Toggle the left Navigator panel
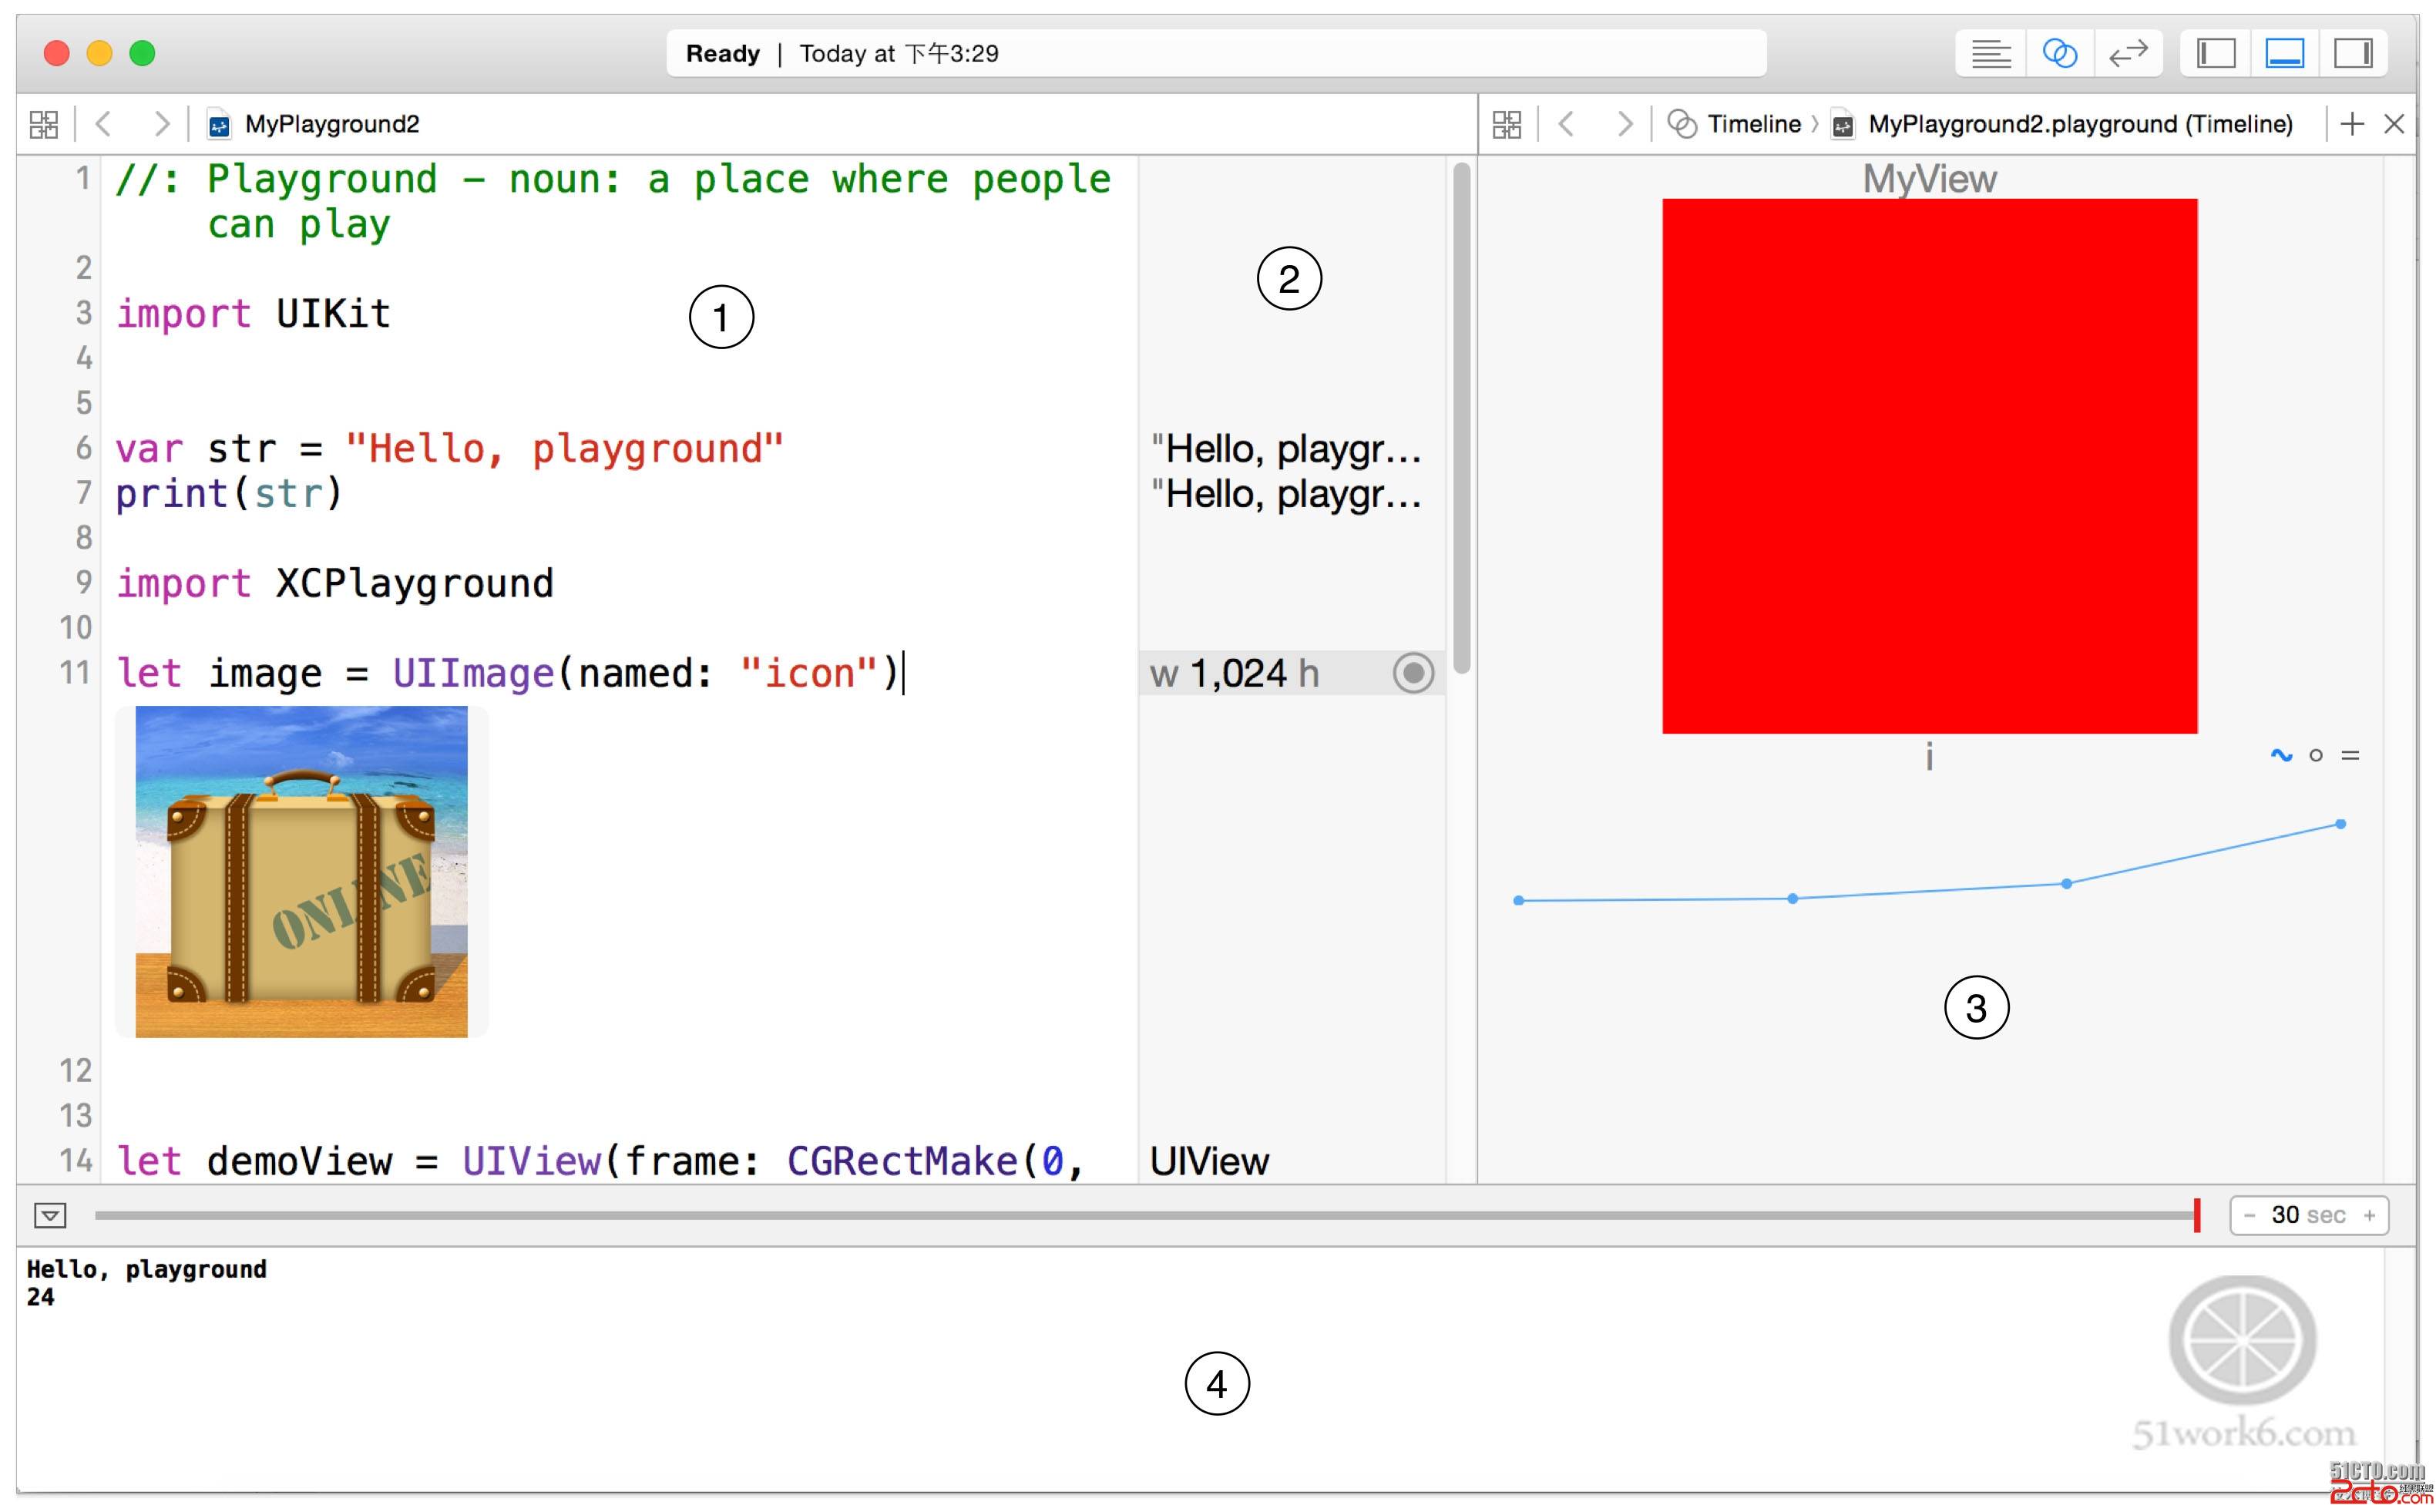This screenshot has width=2436, height=1512. 2215,53
